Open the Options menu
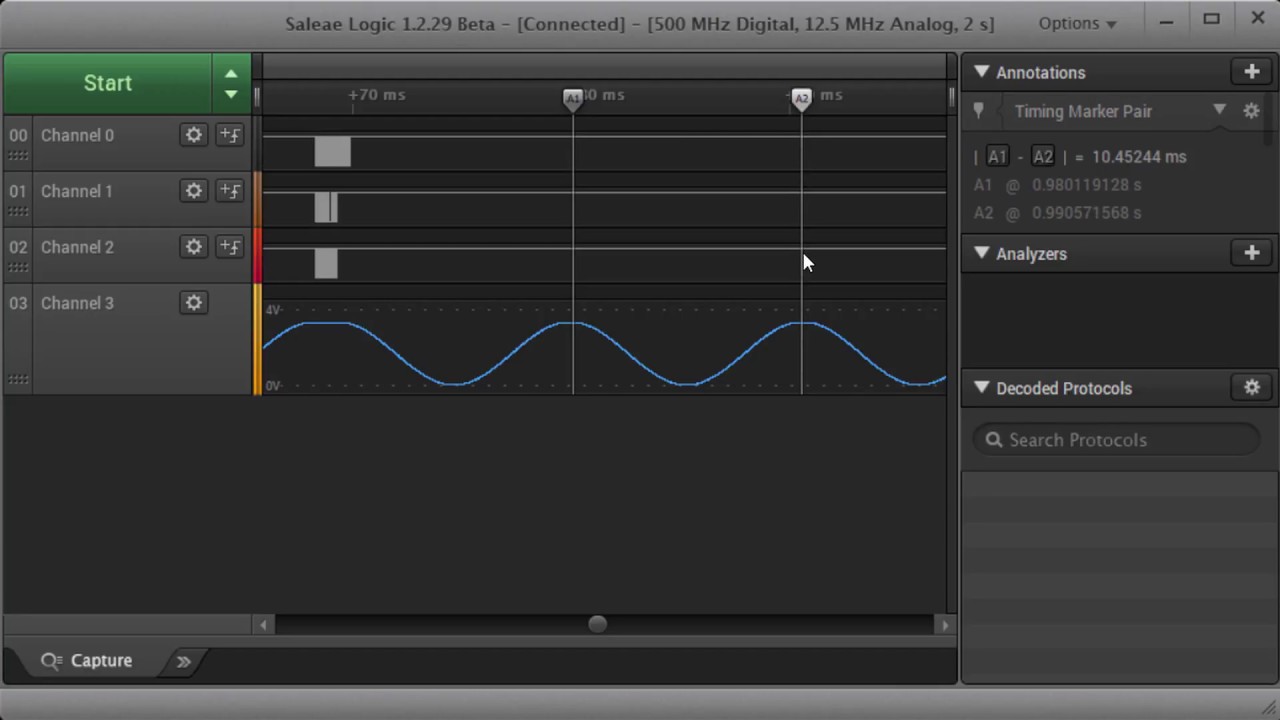1280x720 pixels. tap(1077, 23)
